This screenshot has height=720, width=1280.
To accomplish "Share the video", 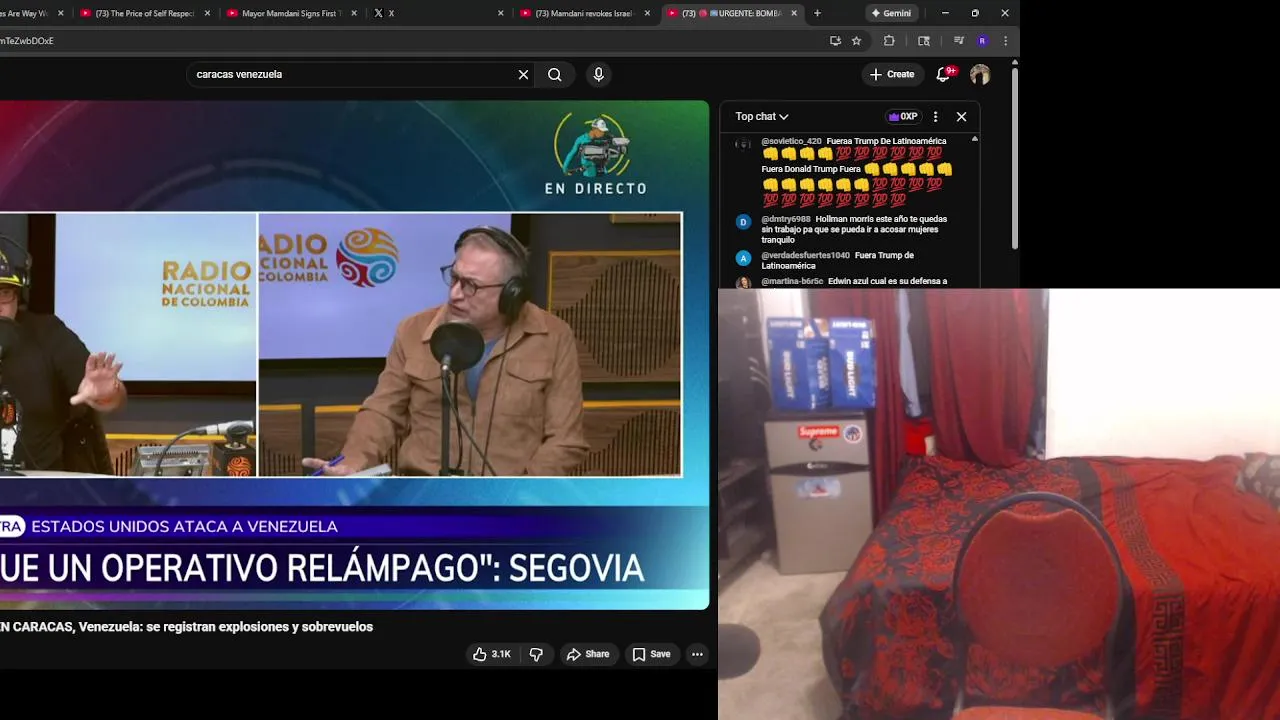I will click(x=588, y=654).
